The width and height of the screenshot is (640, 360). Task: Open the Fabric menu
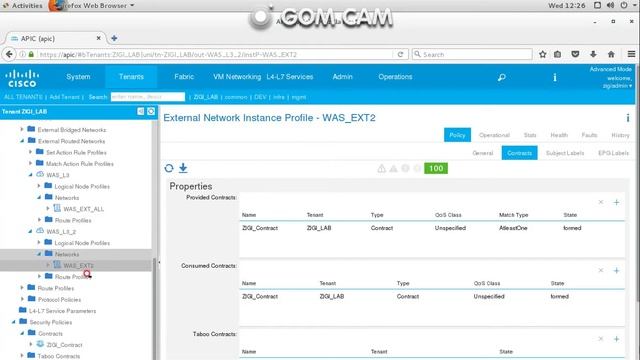pyautogui.click(x=184, y=77)
